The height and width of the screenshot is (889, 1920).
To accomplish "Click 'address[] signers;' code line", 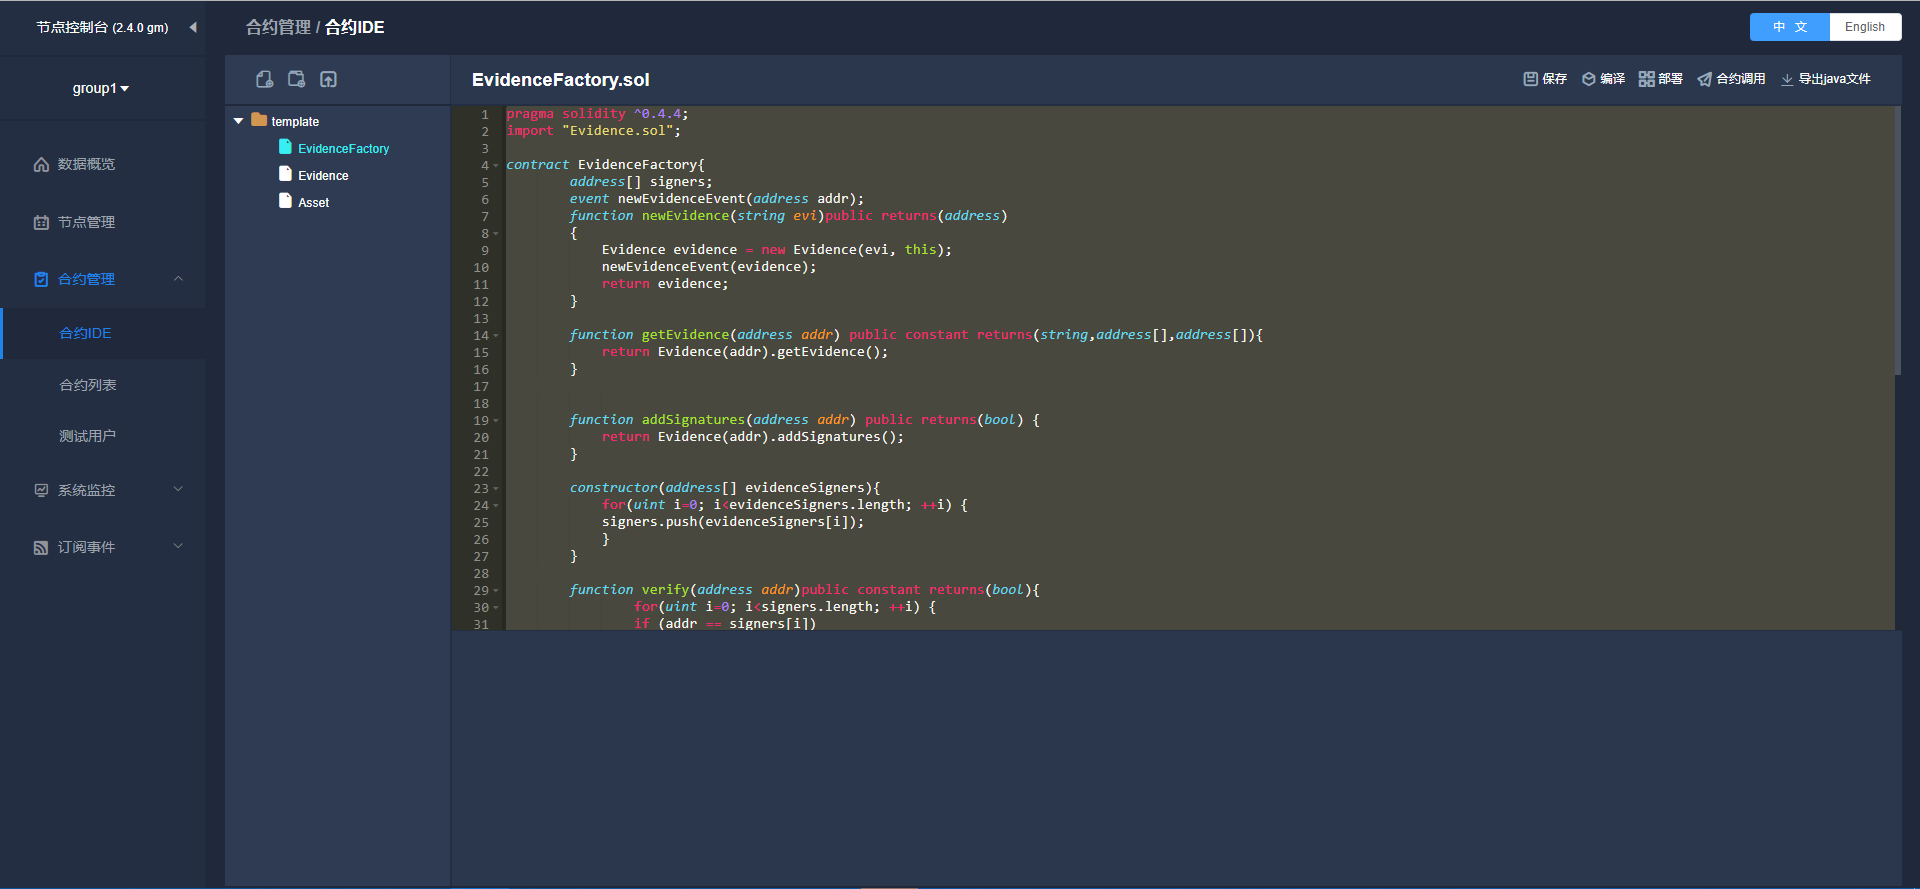I will click(641, 182).
